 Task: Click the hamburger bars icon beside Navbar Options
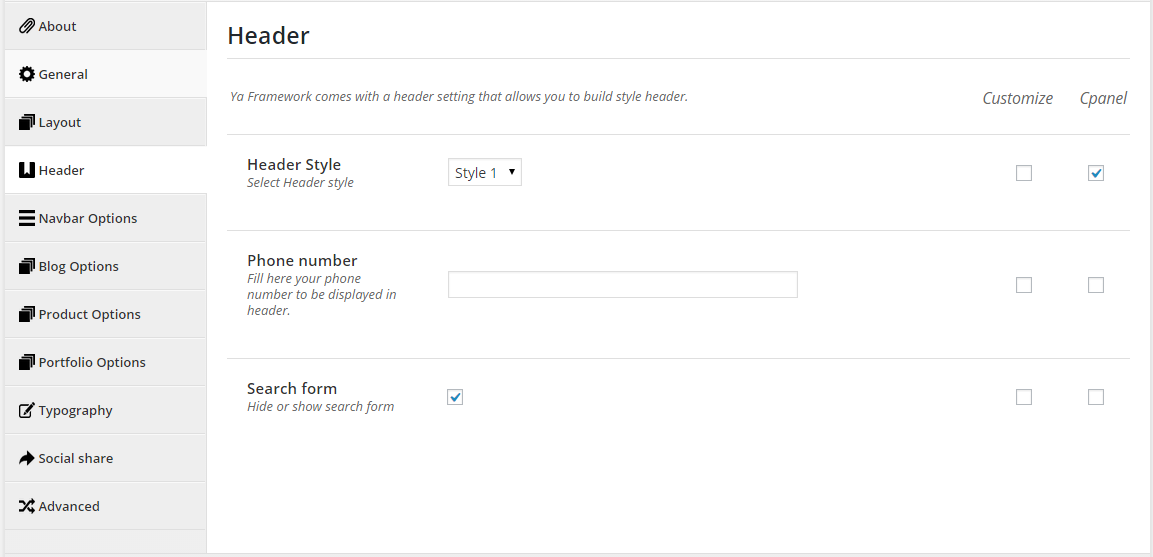(26, 219)
